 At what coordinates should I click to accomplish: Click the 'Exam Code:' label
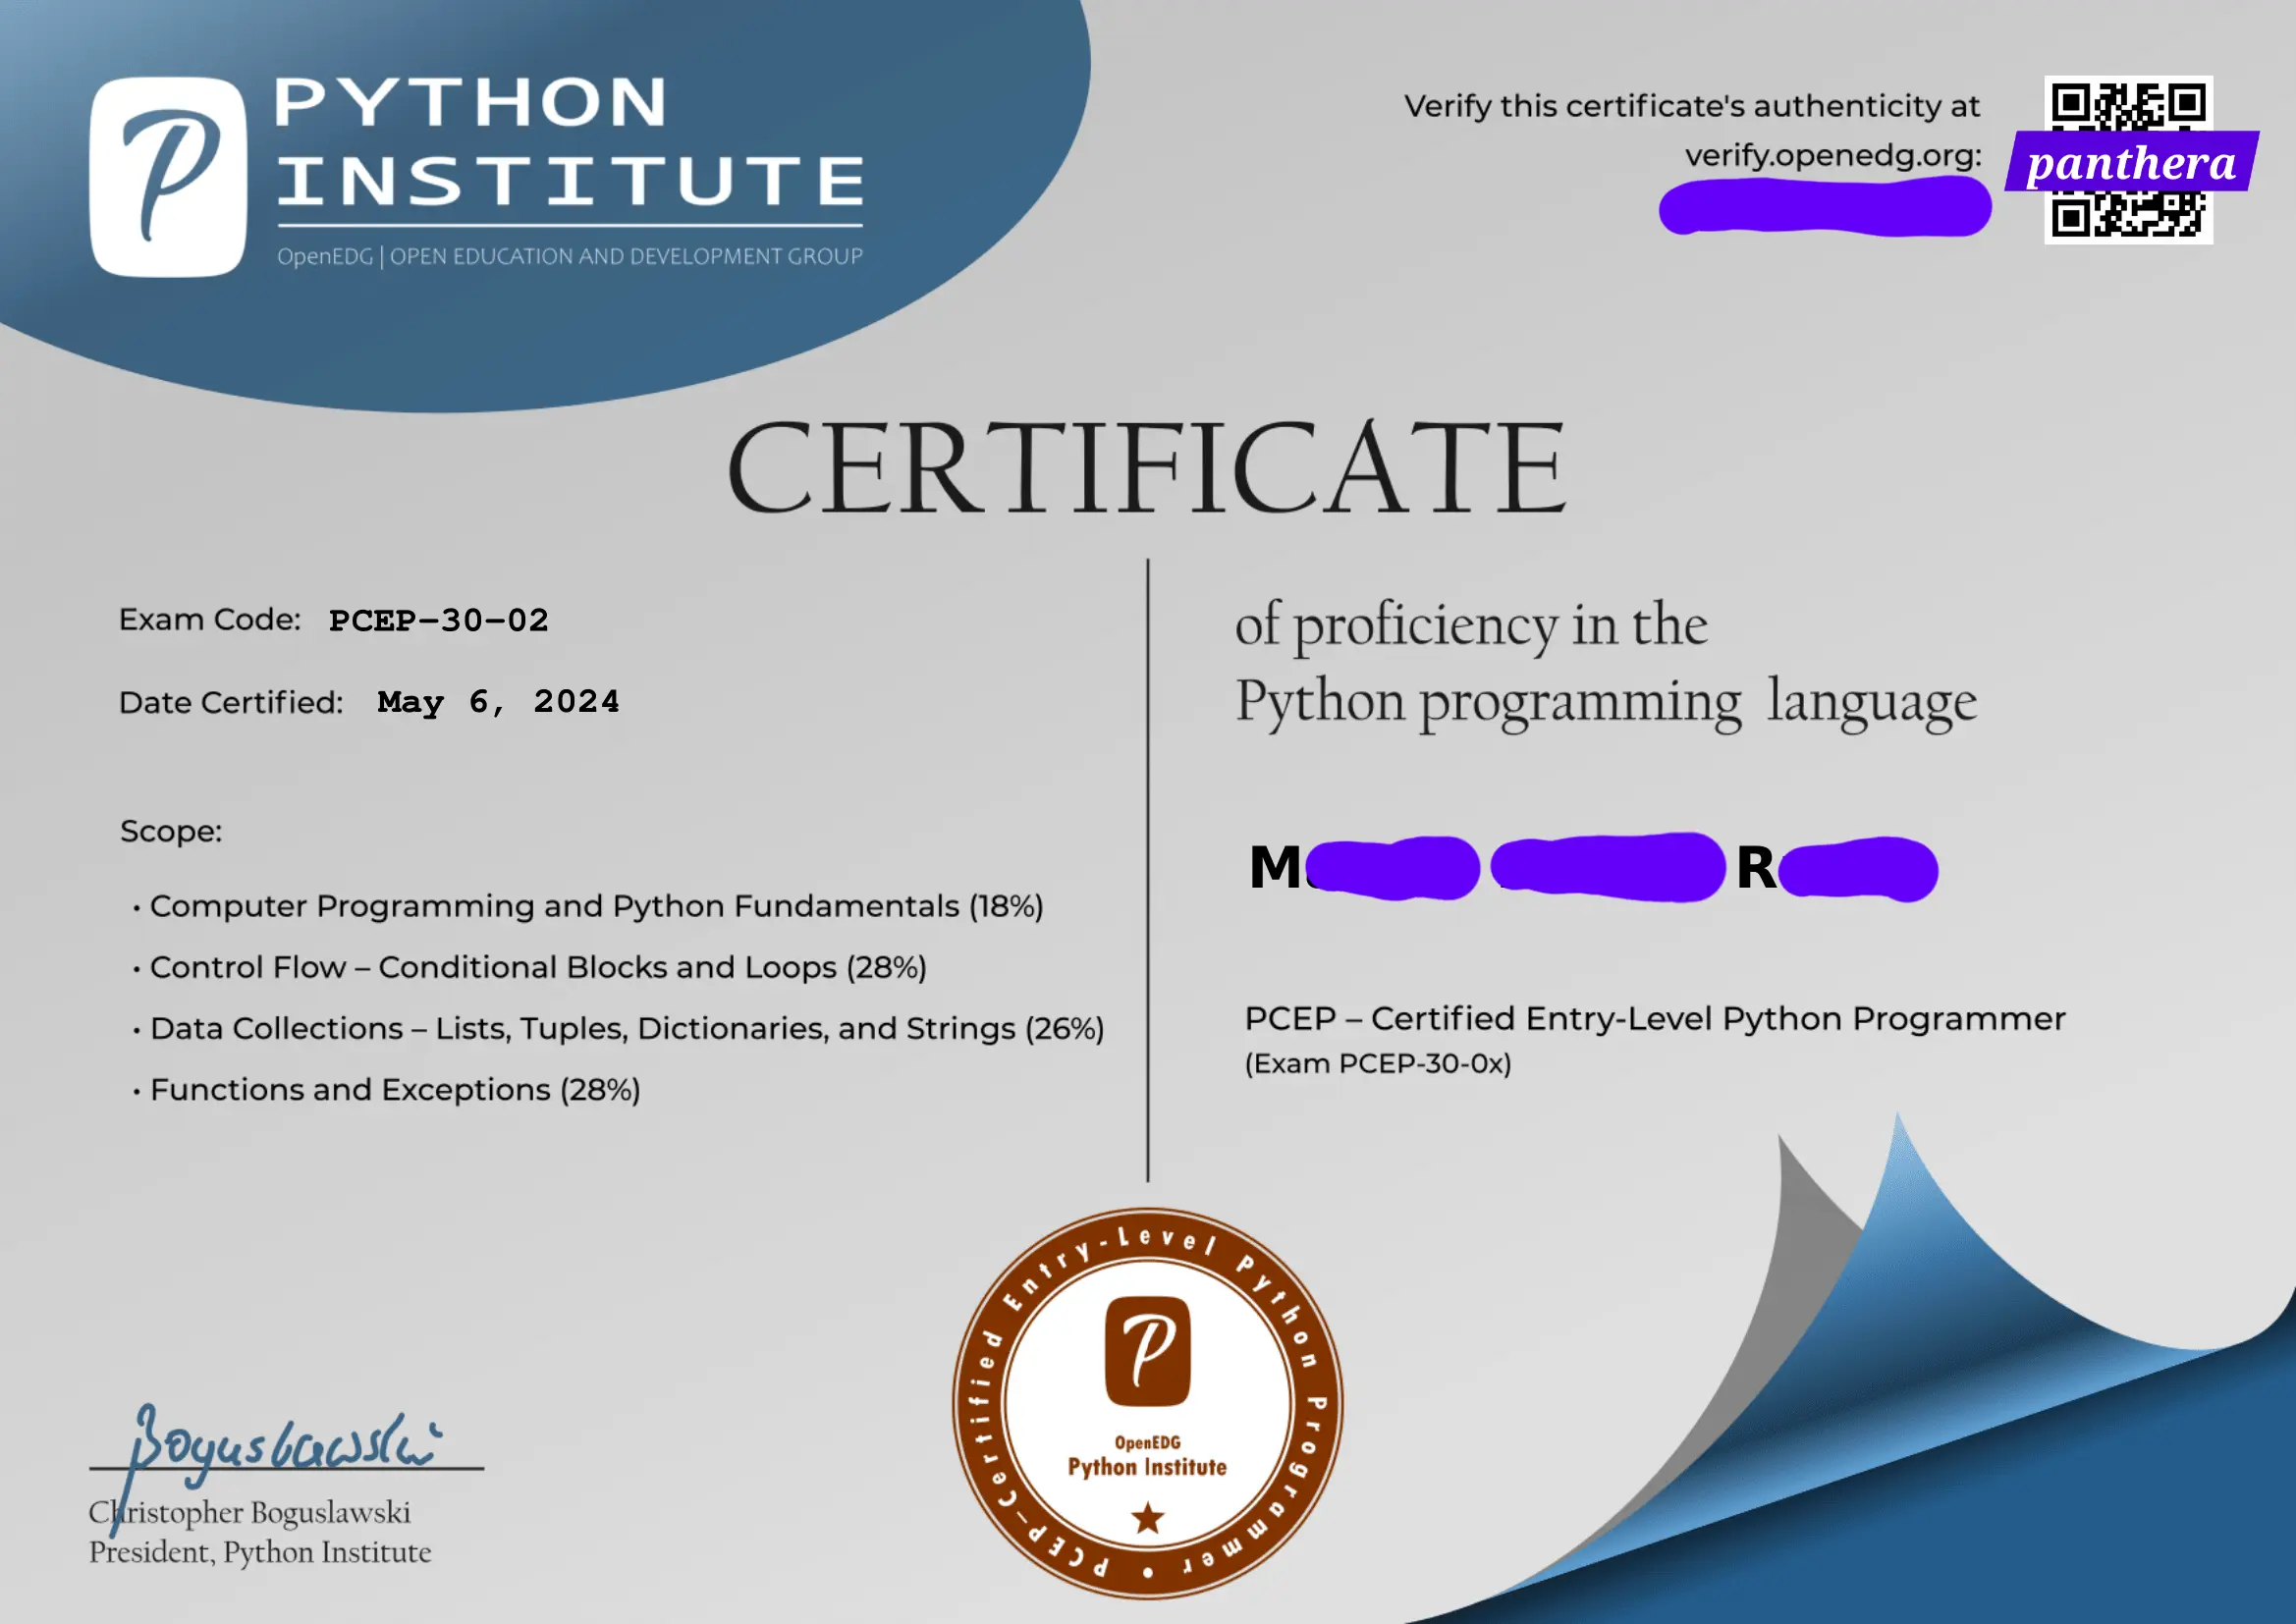[210, 620]
